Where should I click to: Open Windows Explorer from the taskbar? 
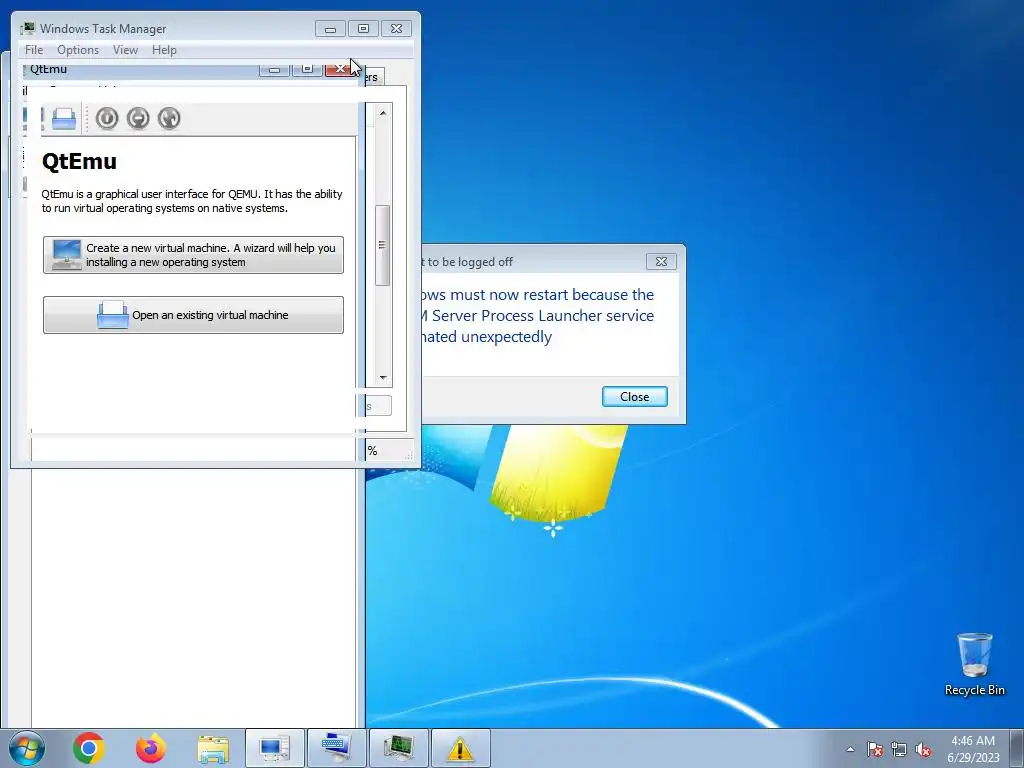click(213, 748)
